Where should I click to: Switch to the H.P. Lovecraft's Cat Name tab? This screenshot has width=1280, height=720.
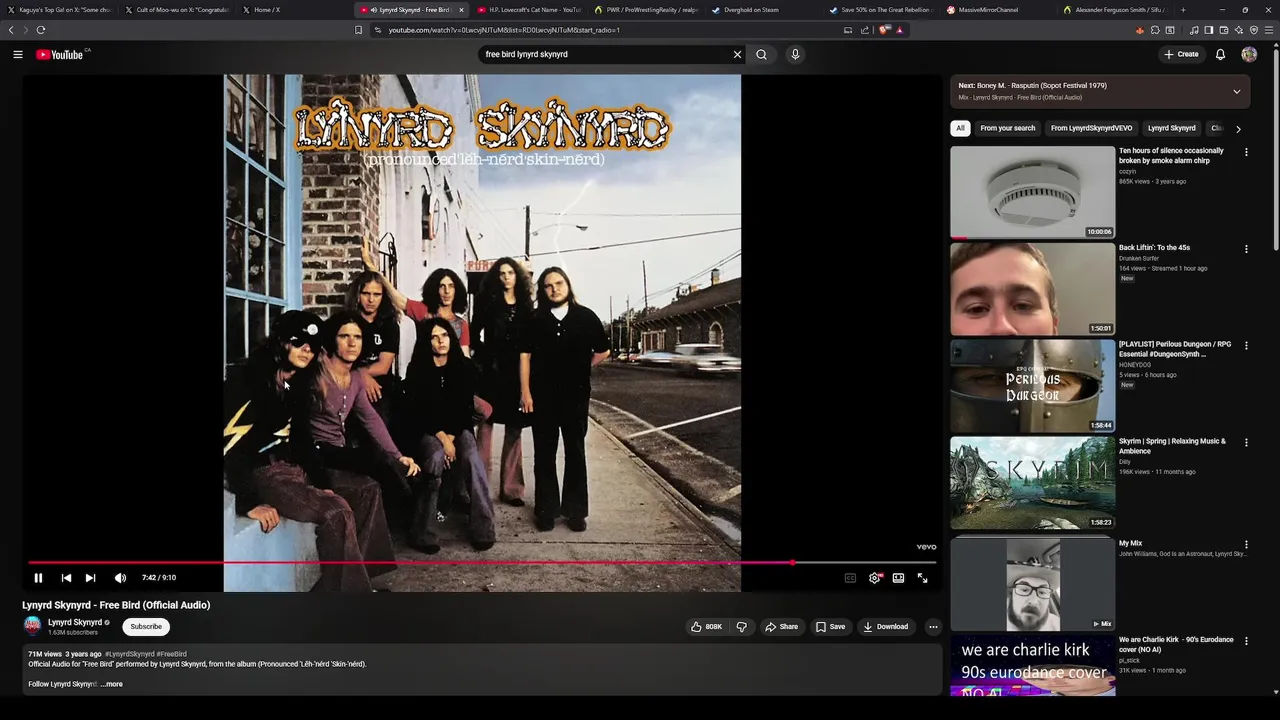tap(528, 10)
